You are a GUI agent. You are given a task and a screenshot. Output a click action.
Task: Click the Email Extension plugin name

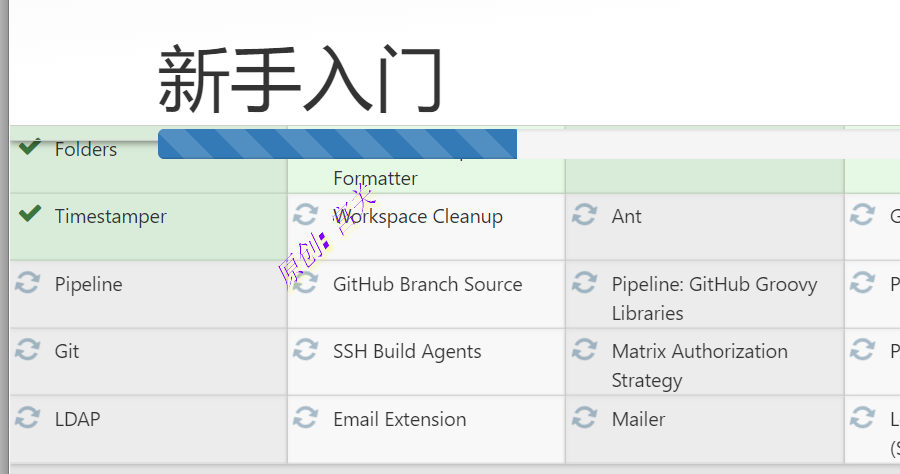click(399, 419)
